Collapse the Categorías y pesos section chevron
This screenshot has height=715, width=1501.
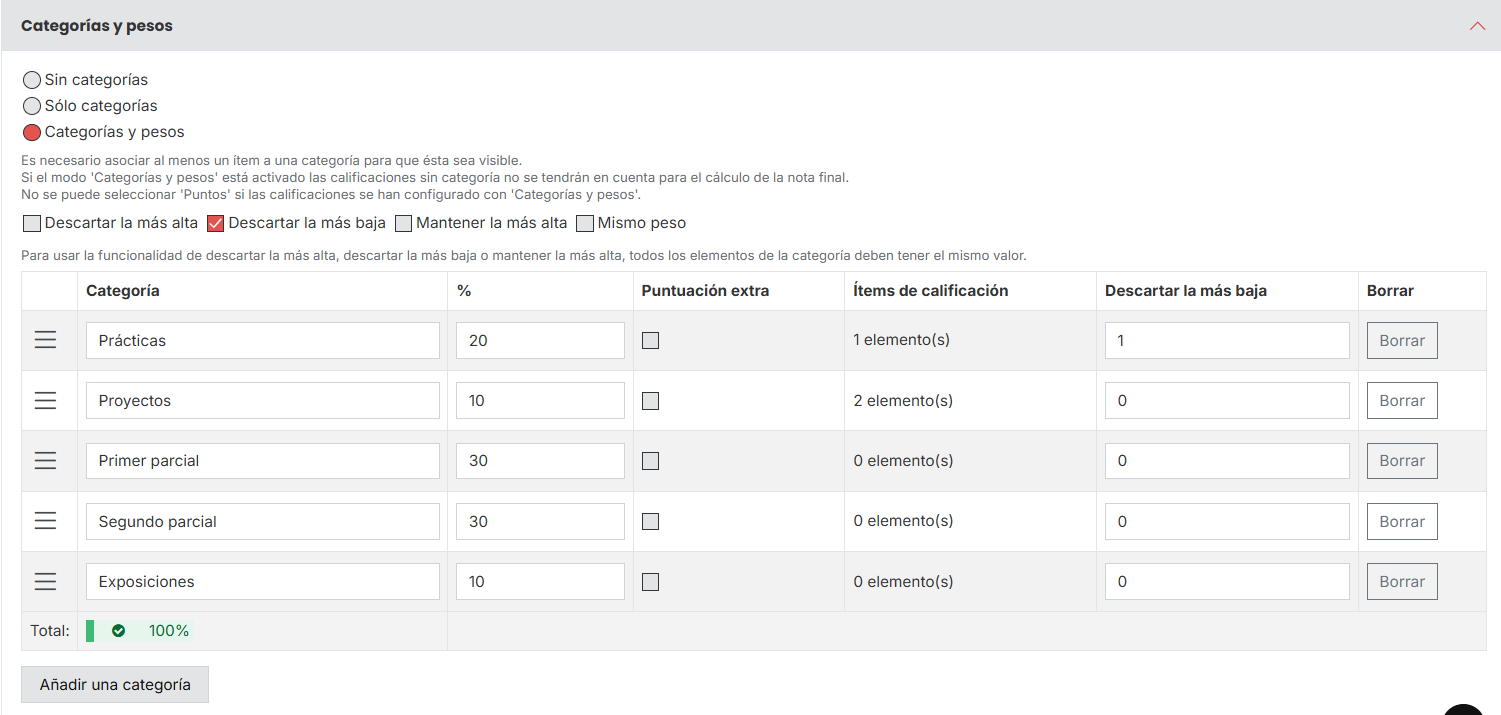tap(1477, 26)
